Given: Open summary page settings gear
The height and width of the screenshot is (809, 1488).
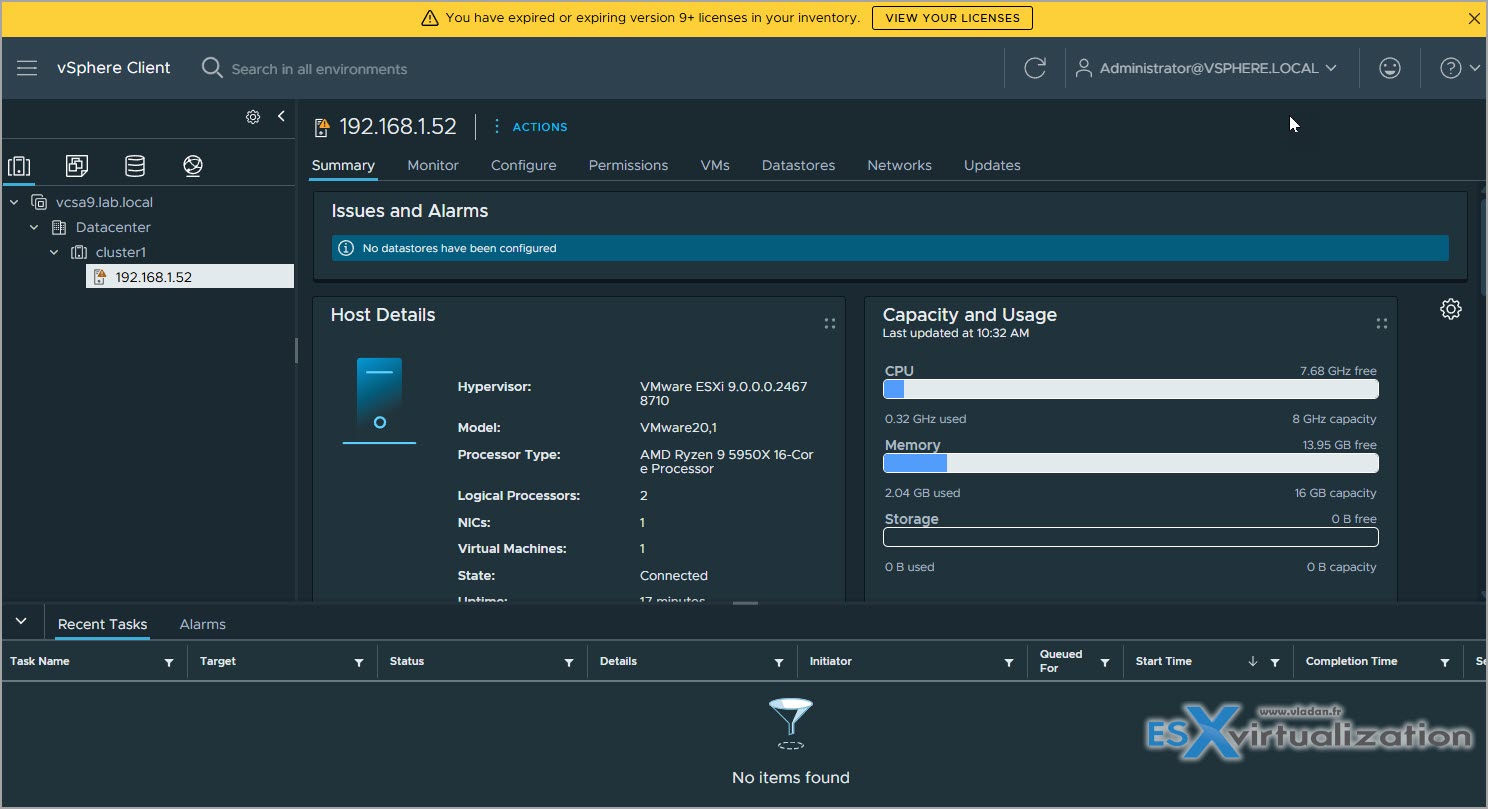Looking at the screenshot, I should coord(1450,309).
